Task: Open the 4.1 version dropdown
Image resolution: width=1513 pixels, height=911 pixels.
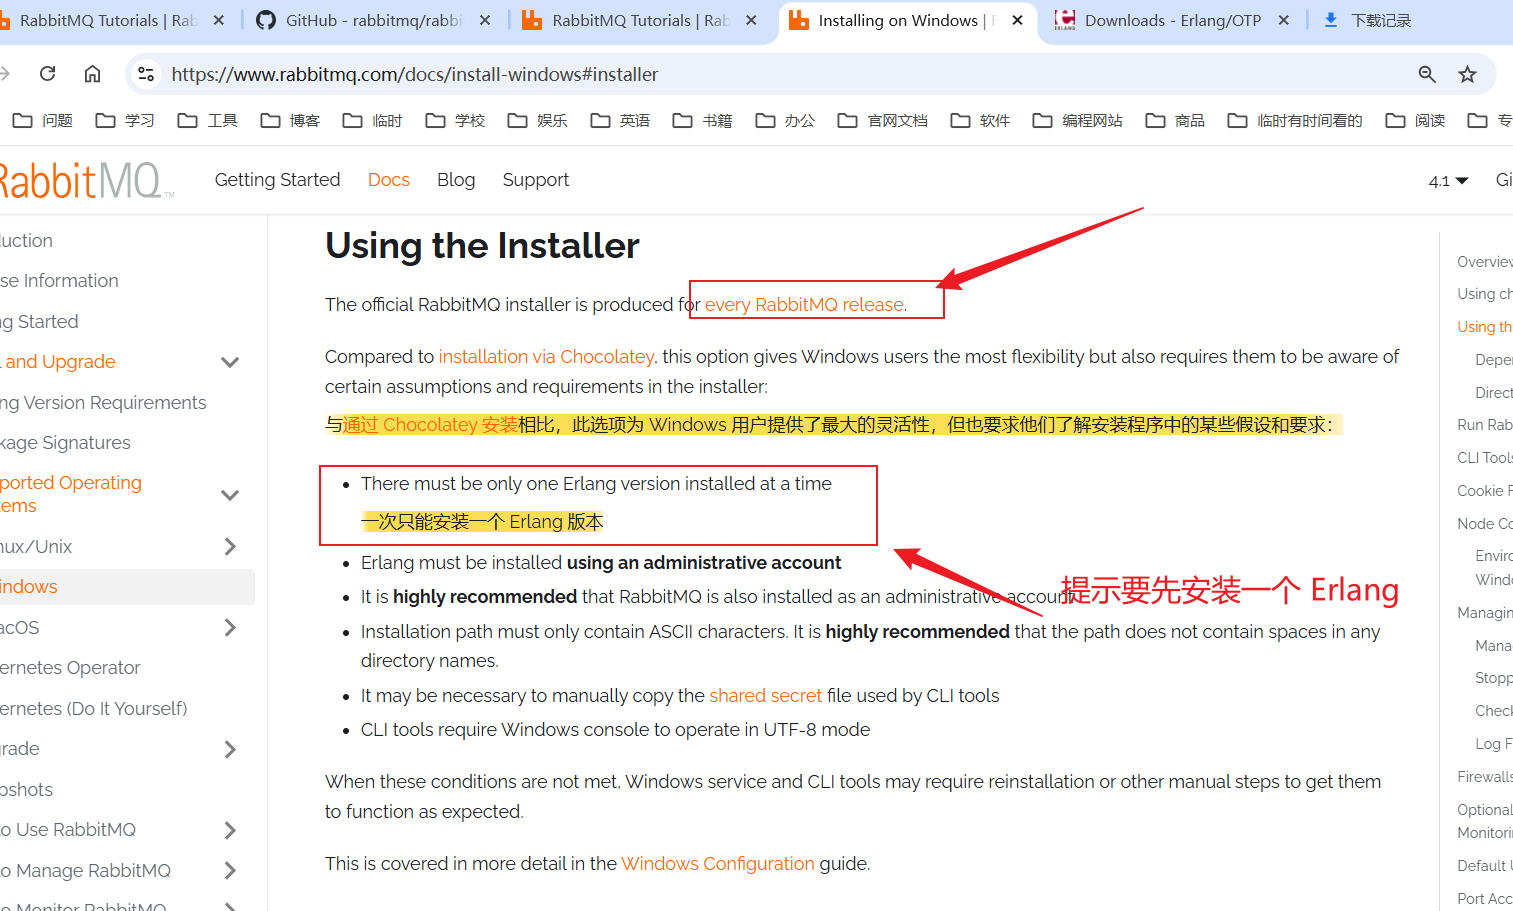Action: coord(1448,181)
